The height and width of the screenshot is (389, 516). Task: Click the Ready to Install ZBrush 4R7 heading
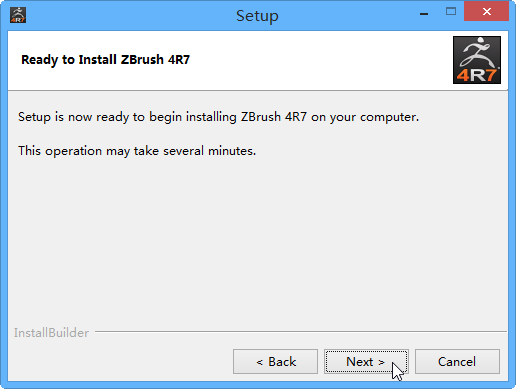coord(105,60)
